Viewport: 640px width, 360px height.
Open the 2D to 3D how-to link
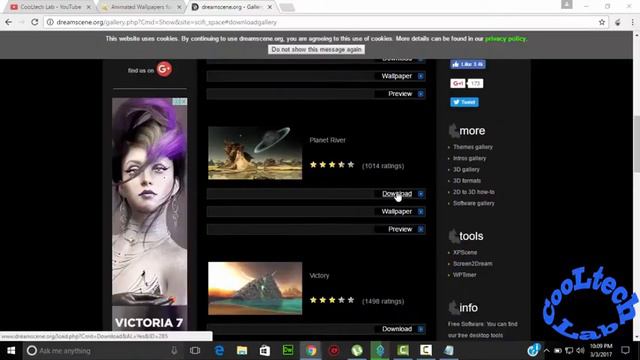click(x=473, y=192)
